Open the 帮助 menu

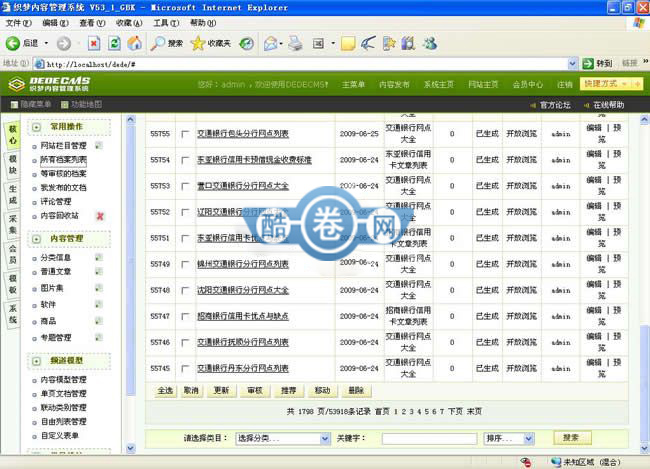tap(203, 23)
